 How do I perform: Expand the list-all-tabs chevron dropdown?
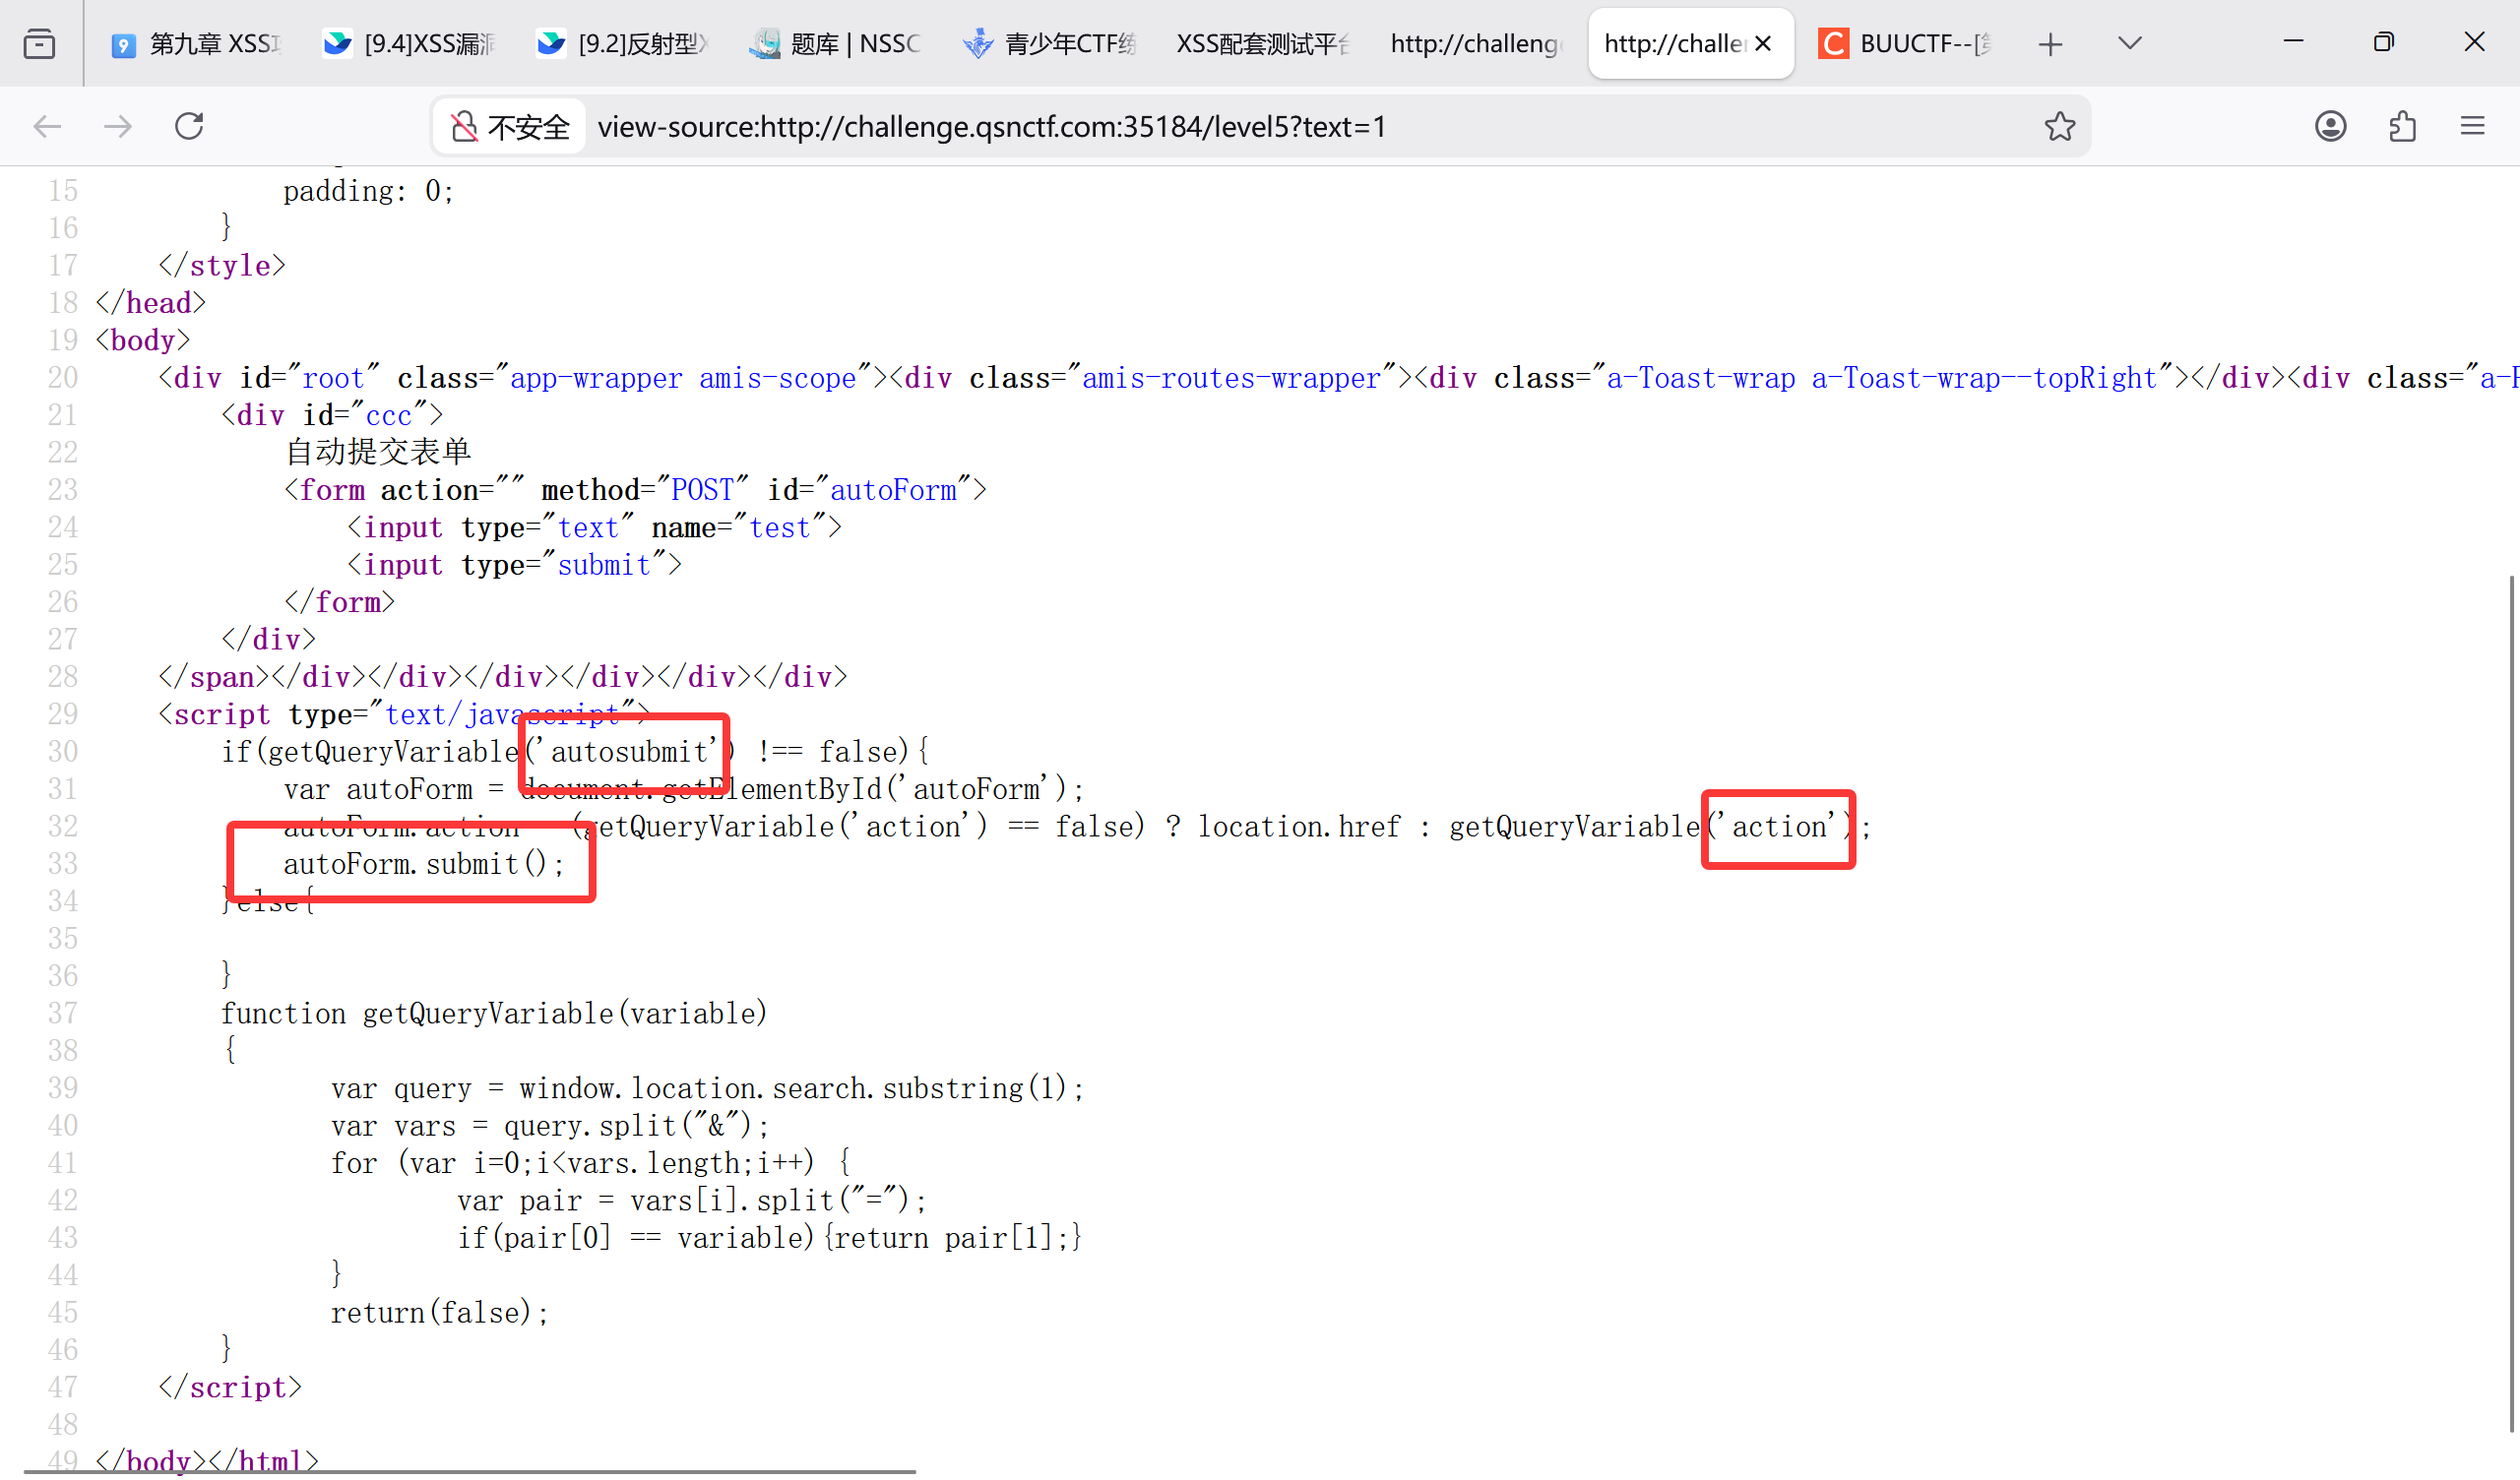point(2129,43)
